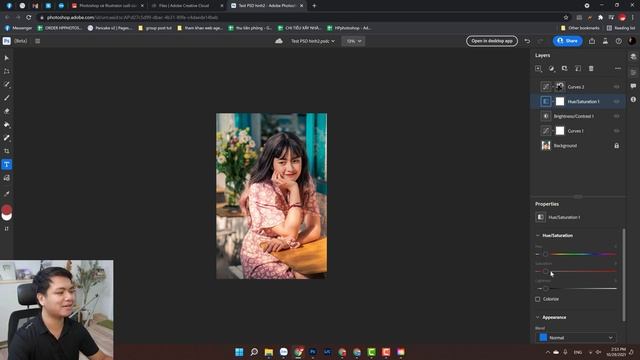Click the Lightness slider handle
The height and width of the screenshot is (360, 640).
tap(545, 289)
